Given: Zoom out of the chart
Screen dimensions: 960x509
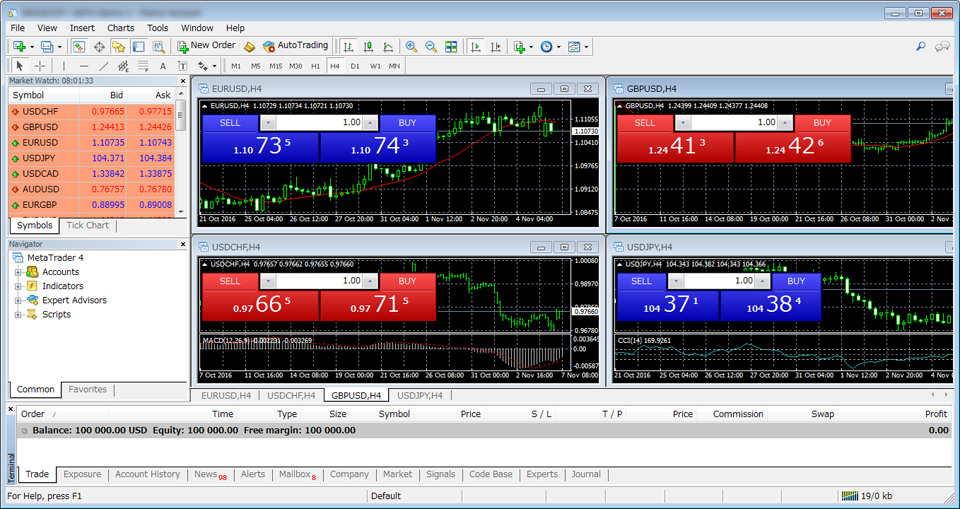Looking at the screenshot, I should point(431,47).
